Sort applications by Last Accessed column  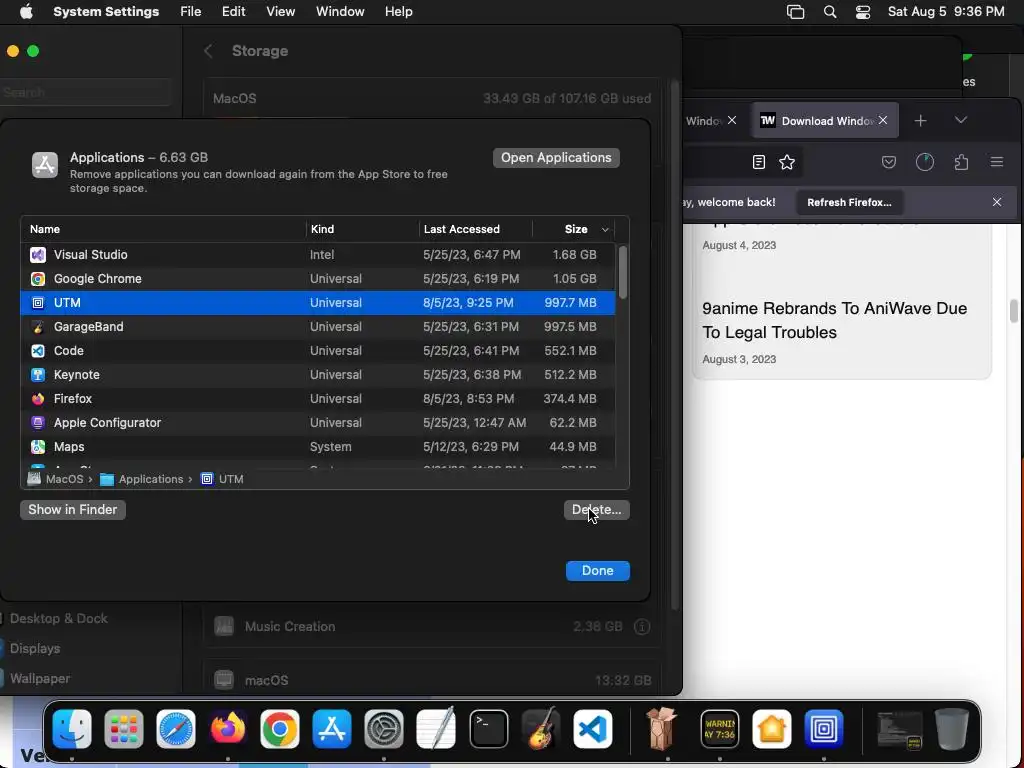(x=462, y=229)
